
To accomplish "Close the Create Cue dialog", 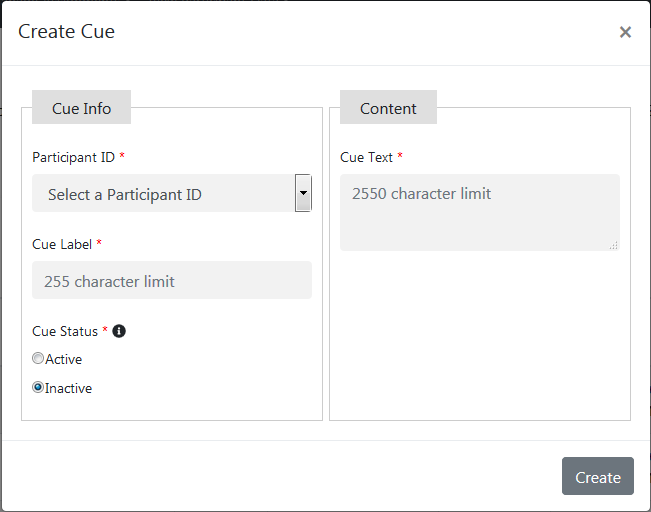I will (x=625, y=32).
